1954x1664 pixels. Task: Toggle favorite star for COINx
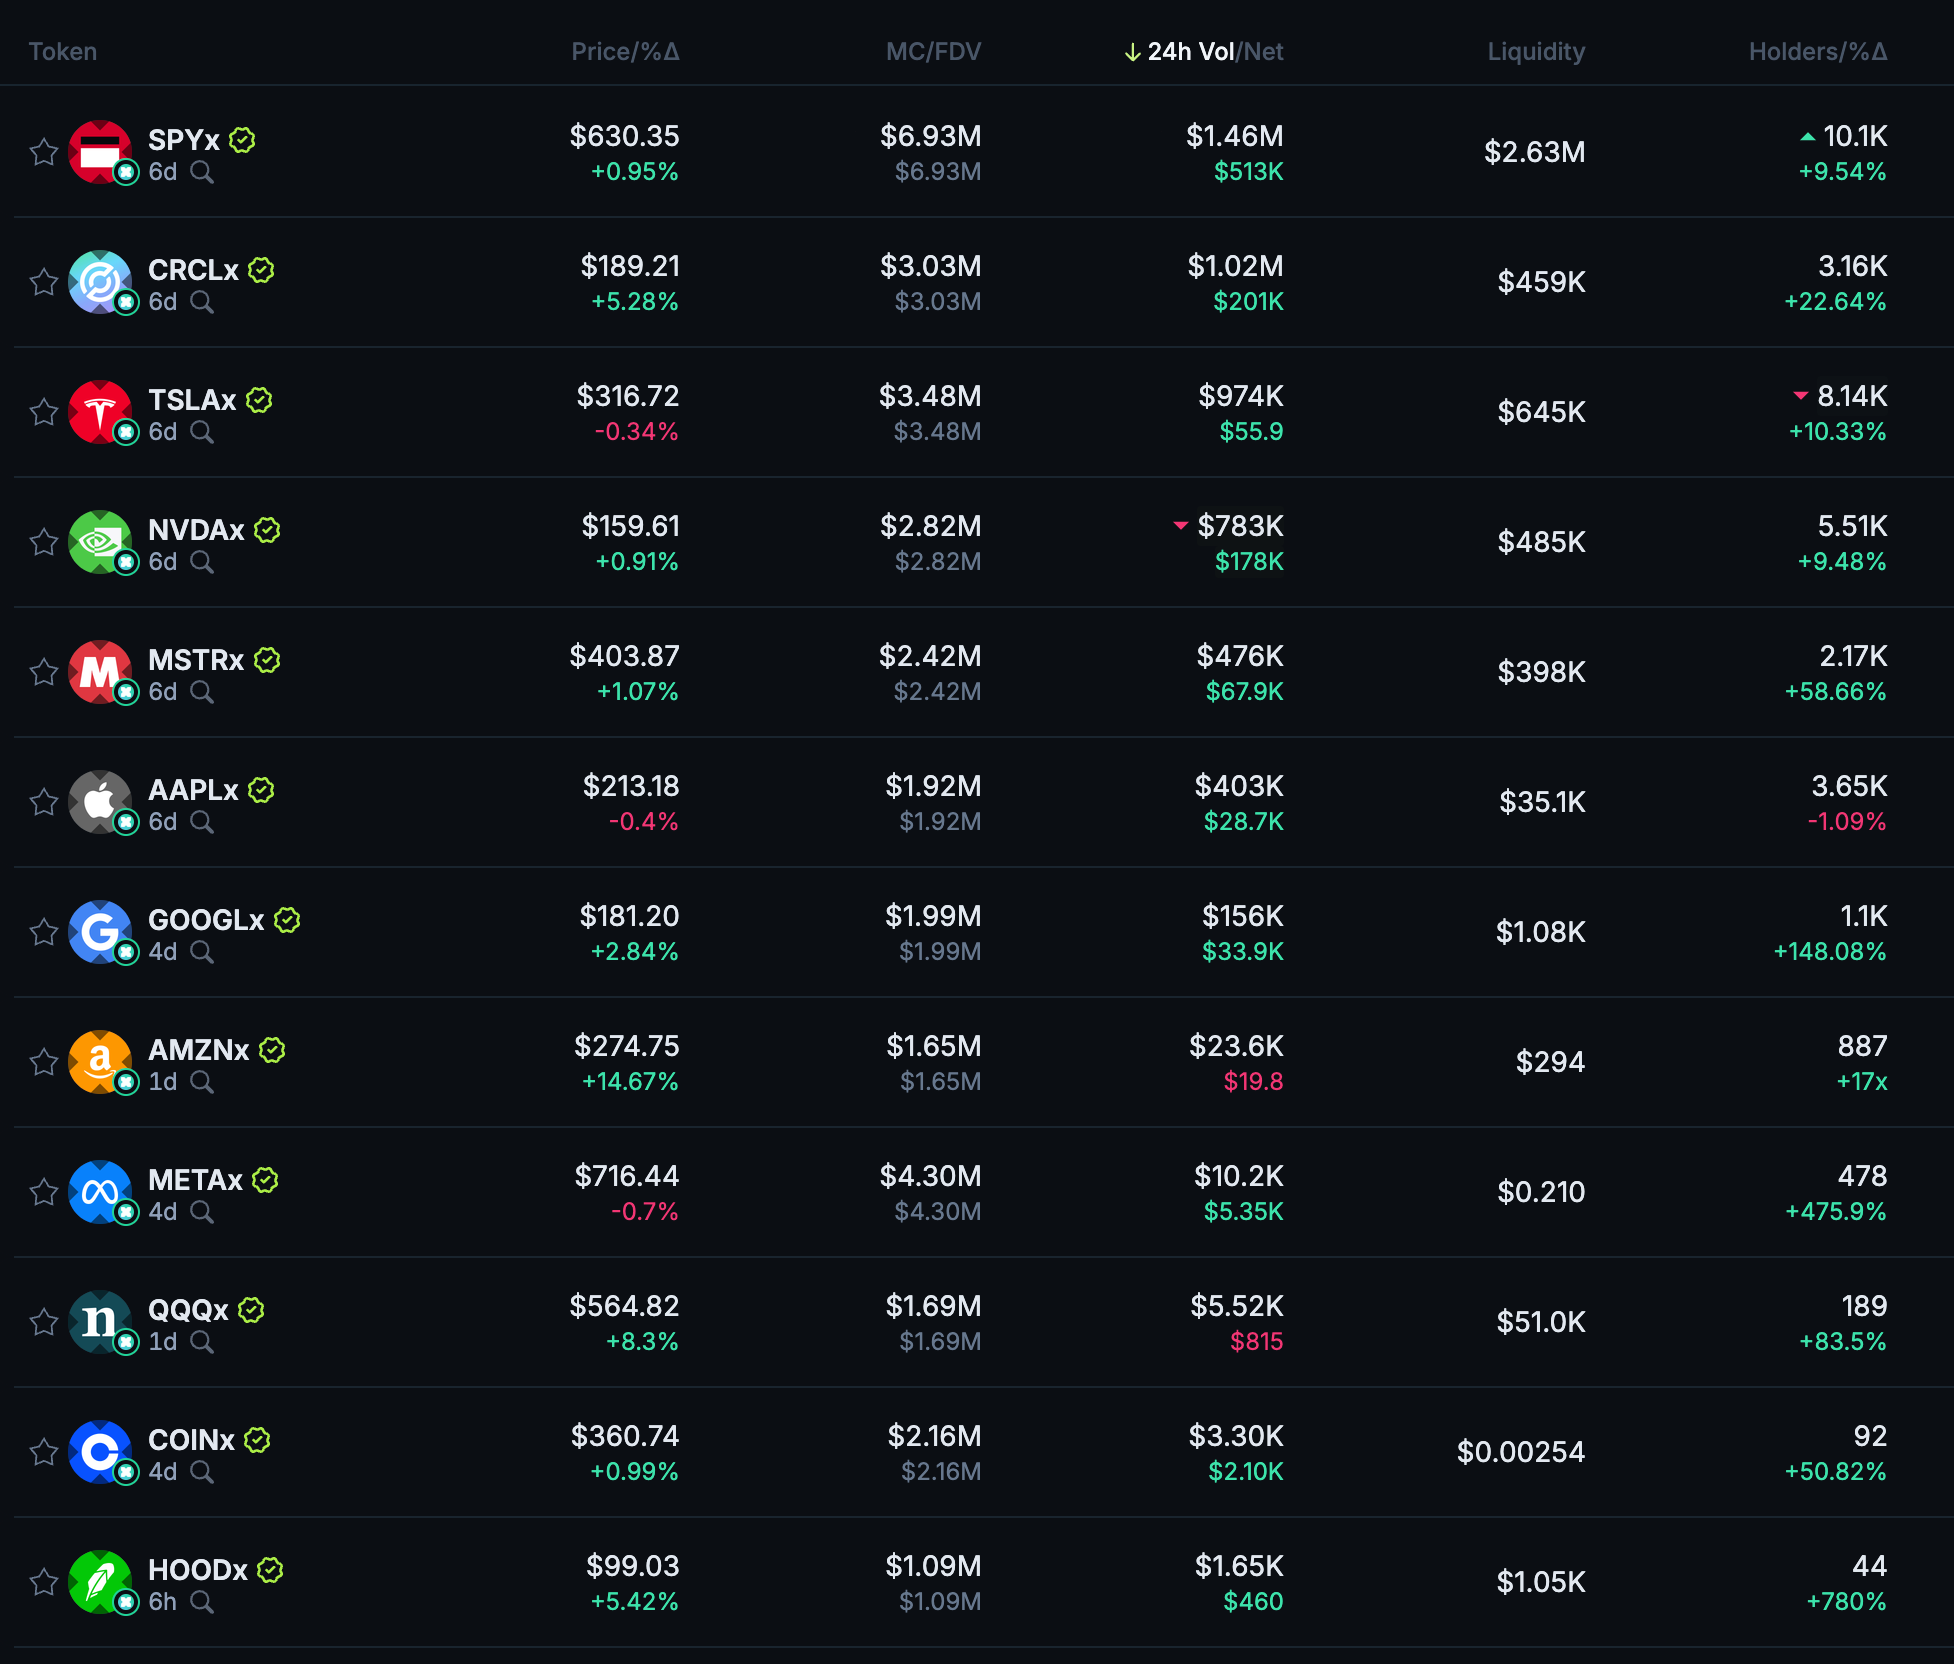point(43,1452)
